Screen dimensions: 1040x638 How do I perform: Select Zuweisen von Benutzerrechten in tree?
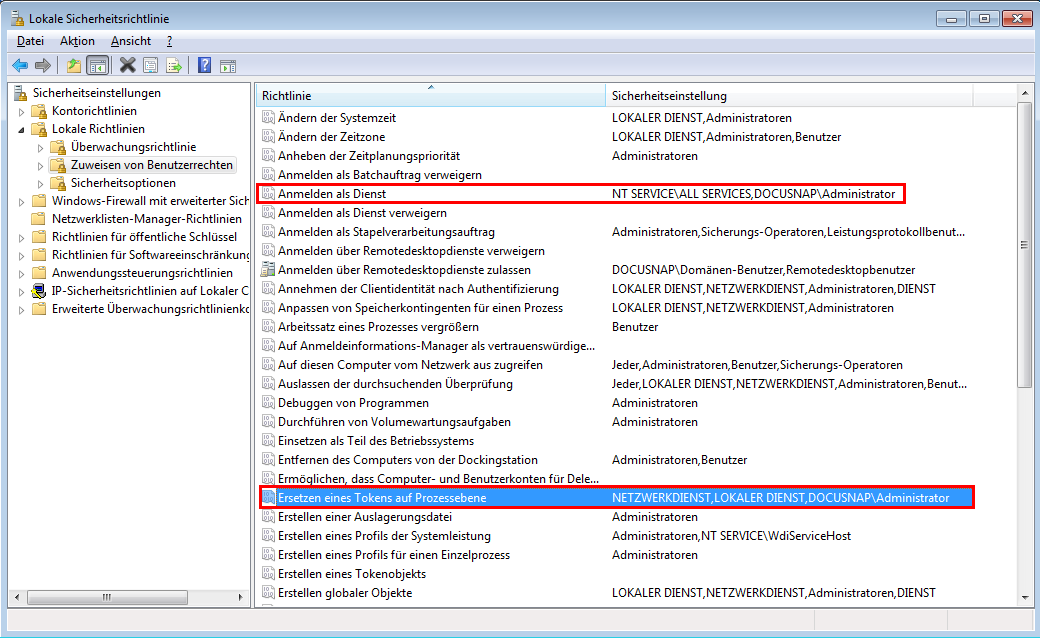[152, 164]
